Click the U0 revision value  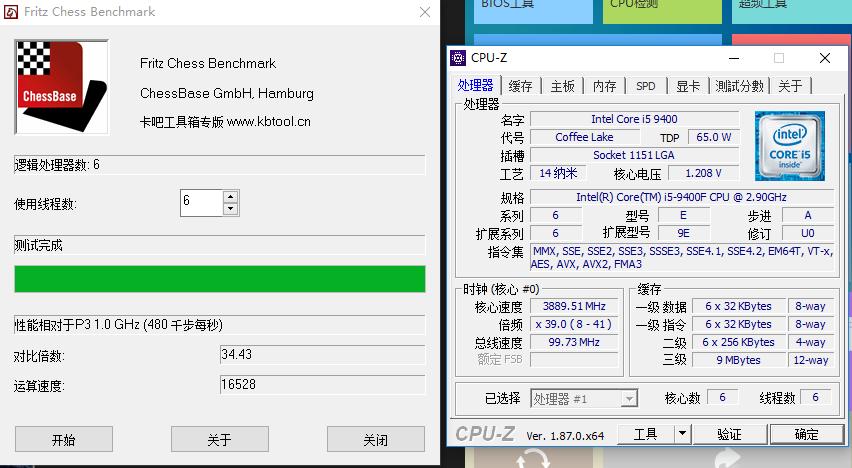807,233
